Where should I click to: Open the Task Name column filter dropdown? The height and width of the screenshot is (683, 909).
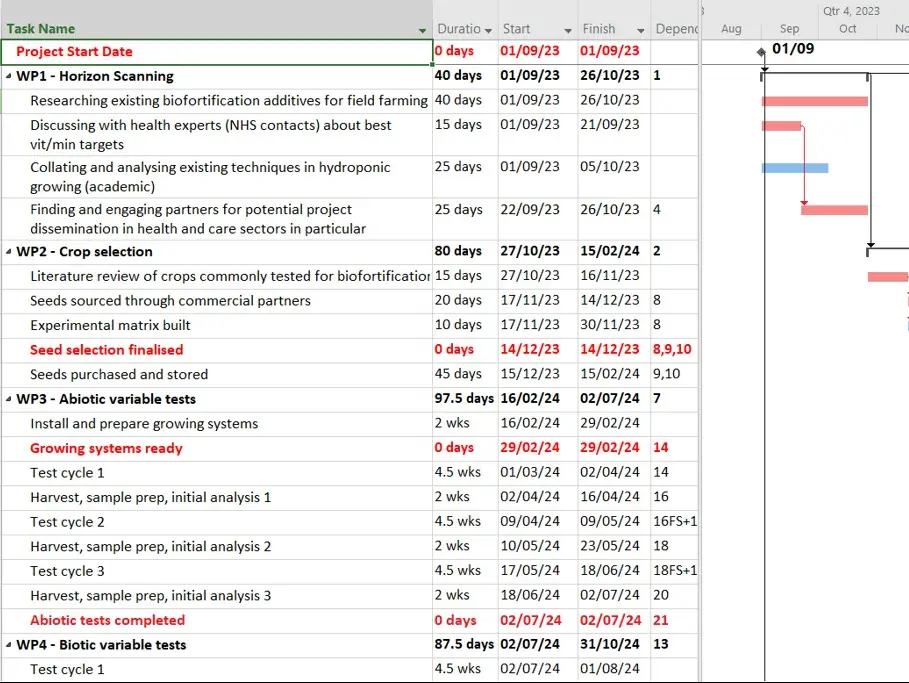422,30
